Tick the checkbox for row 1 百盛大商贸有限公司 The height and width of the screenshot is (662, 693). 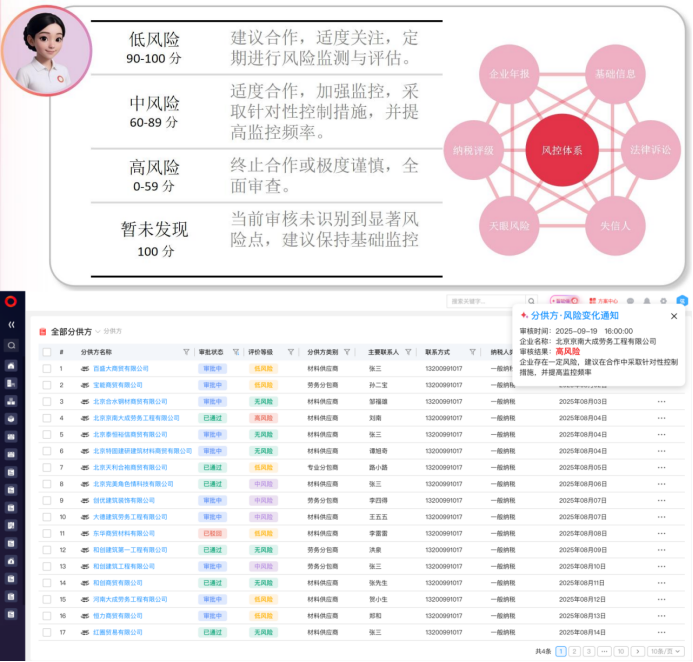pyautogui.click(x=46, y=369)
